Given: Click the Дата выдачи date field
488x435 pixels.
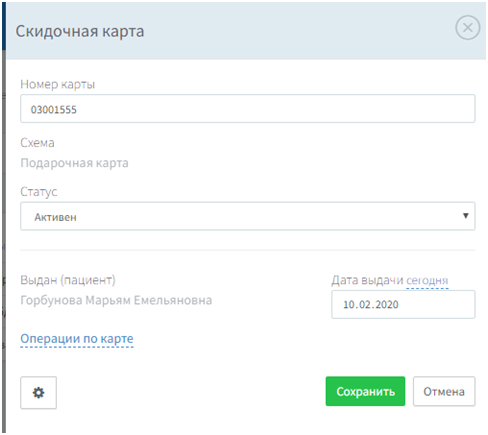Looking at the screenshot, I should tap(403, 304).
